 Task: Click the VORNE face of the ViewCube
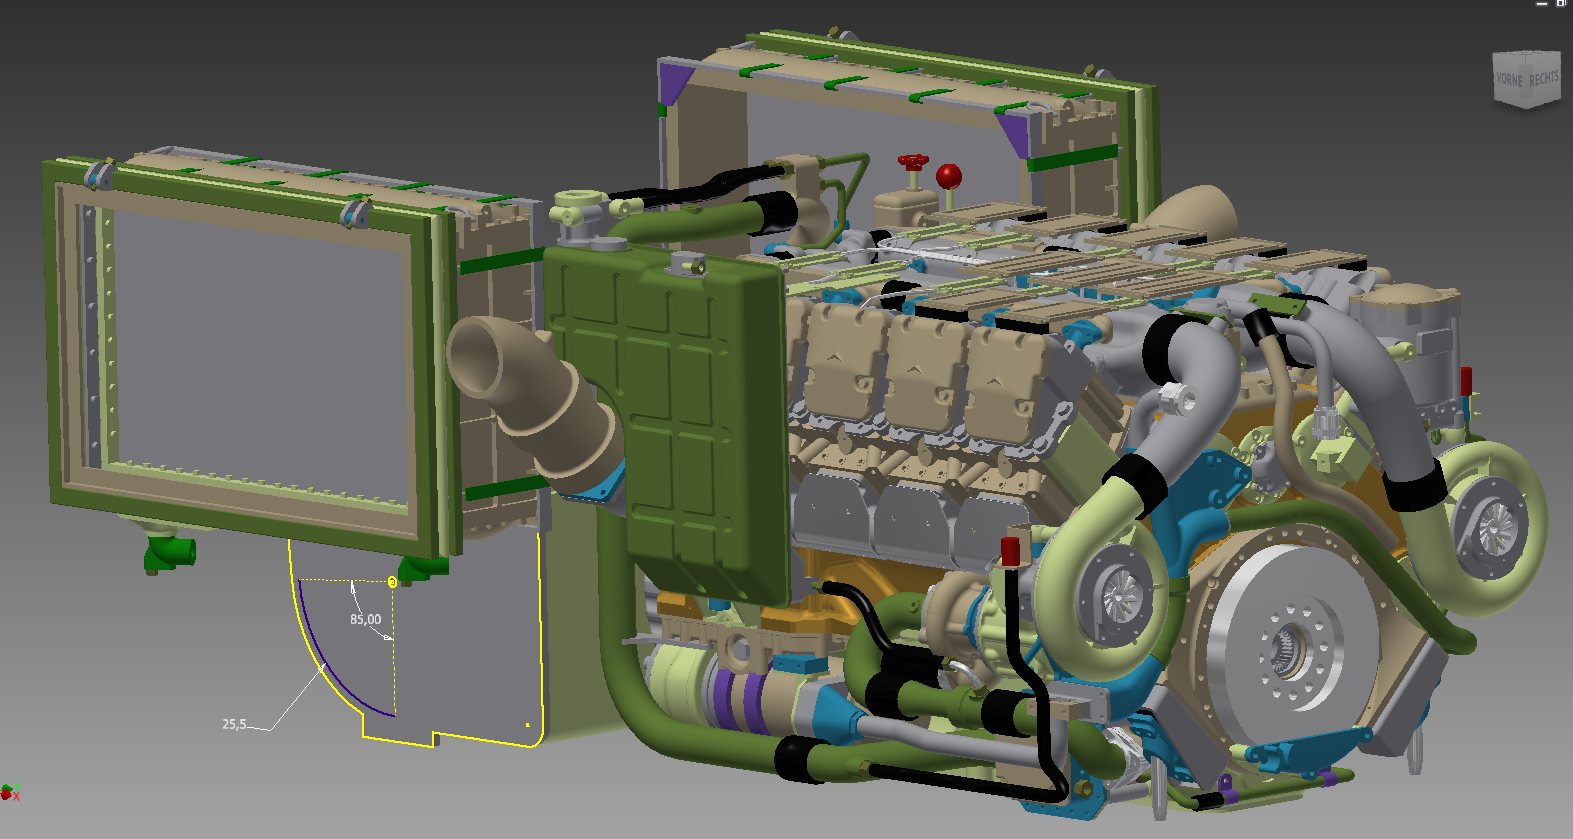1508,80
